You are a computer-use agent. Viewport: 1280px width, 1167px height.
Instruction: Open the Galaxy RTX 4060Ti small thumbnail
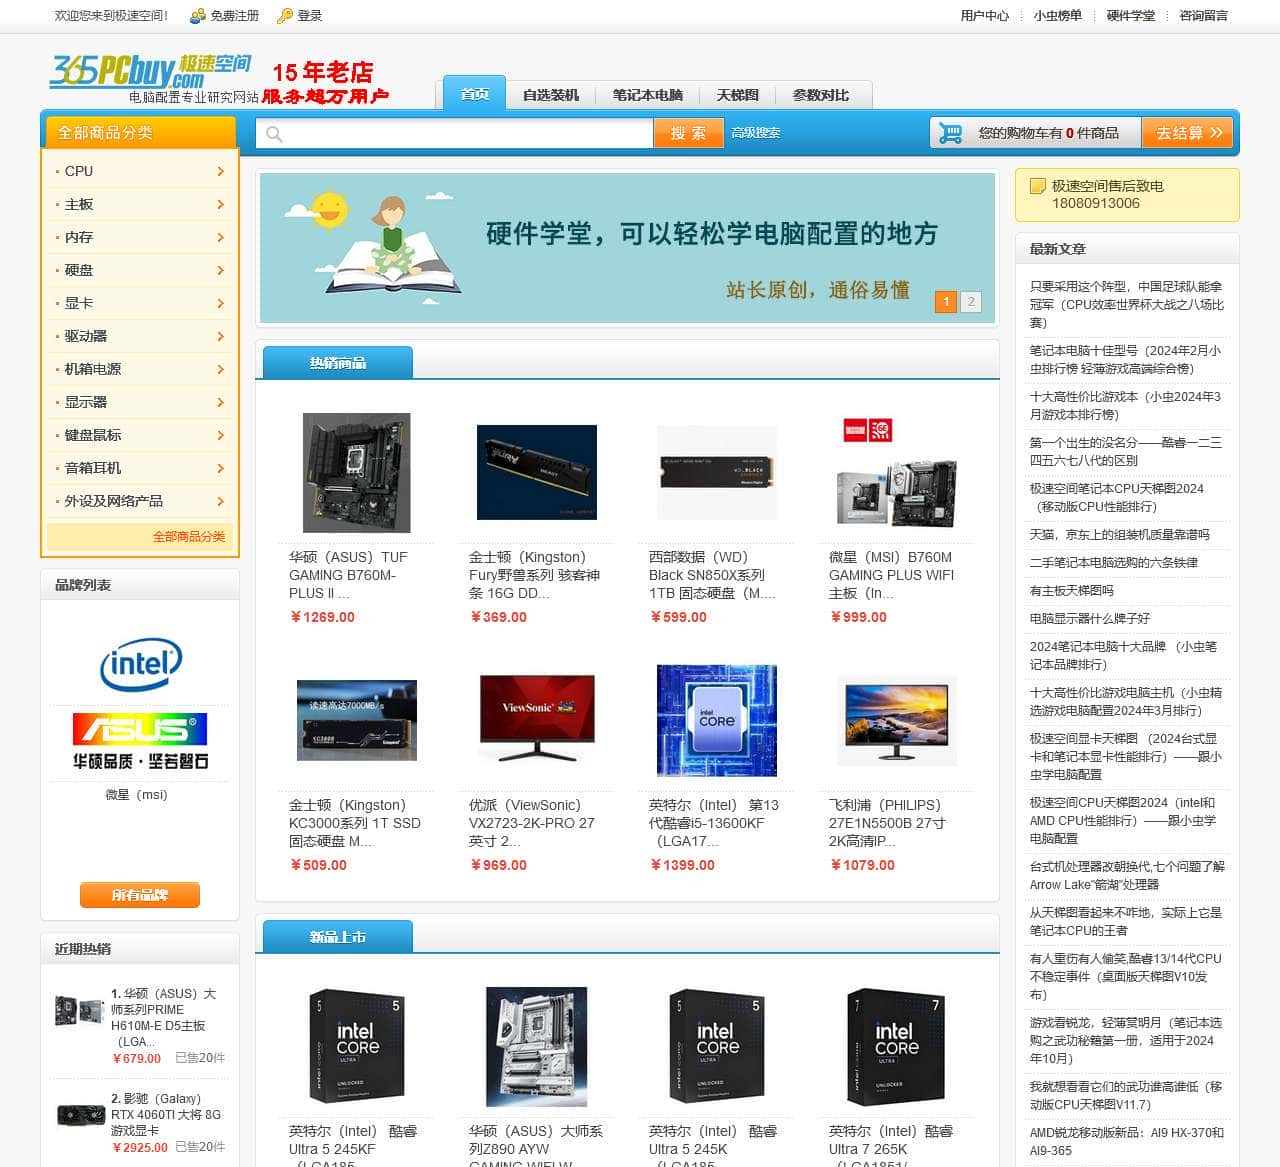point(79,1114)
